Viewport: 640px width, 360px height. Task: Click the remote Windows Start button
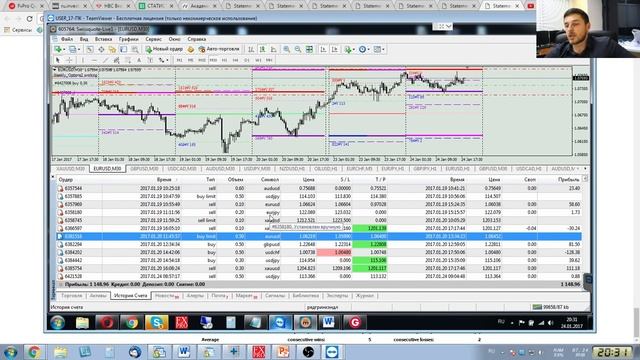(58, 322)
